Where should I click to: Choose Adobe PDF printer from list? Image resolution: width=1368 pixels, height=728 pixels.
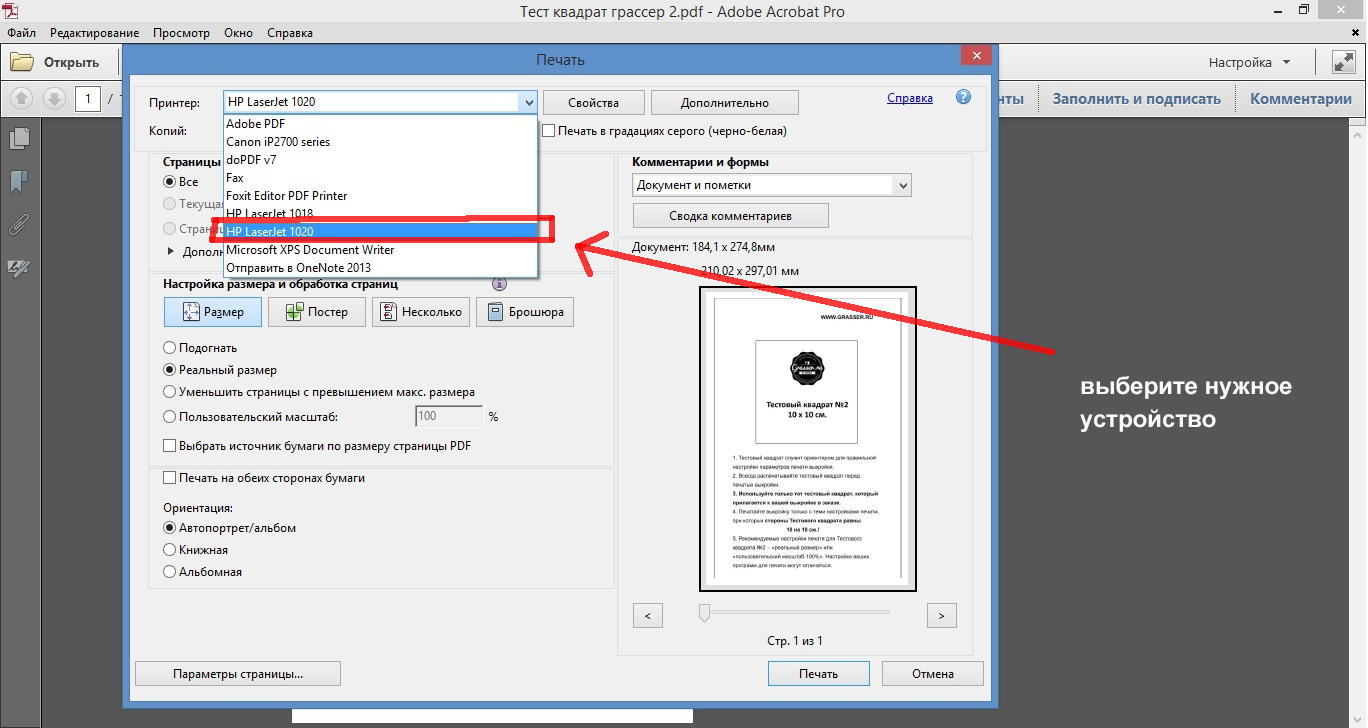click(381, 124)
